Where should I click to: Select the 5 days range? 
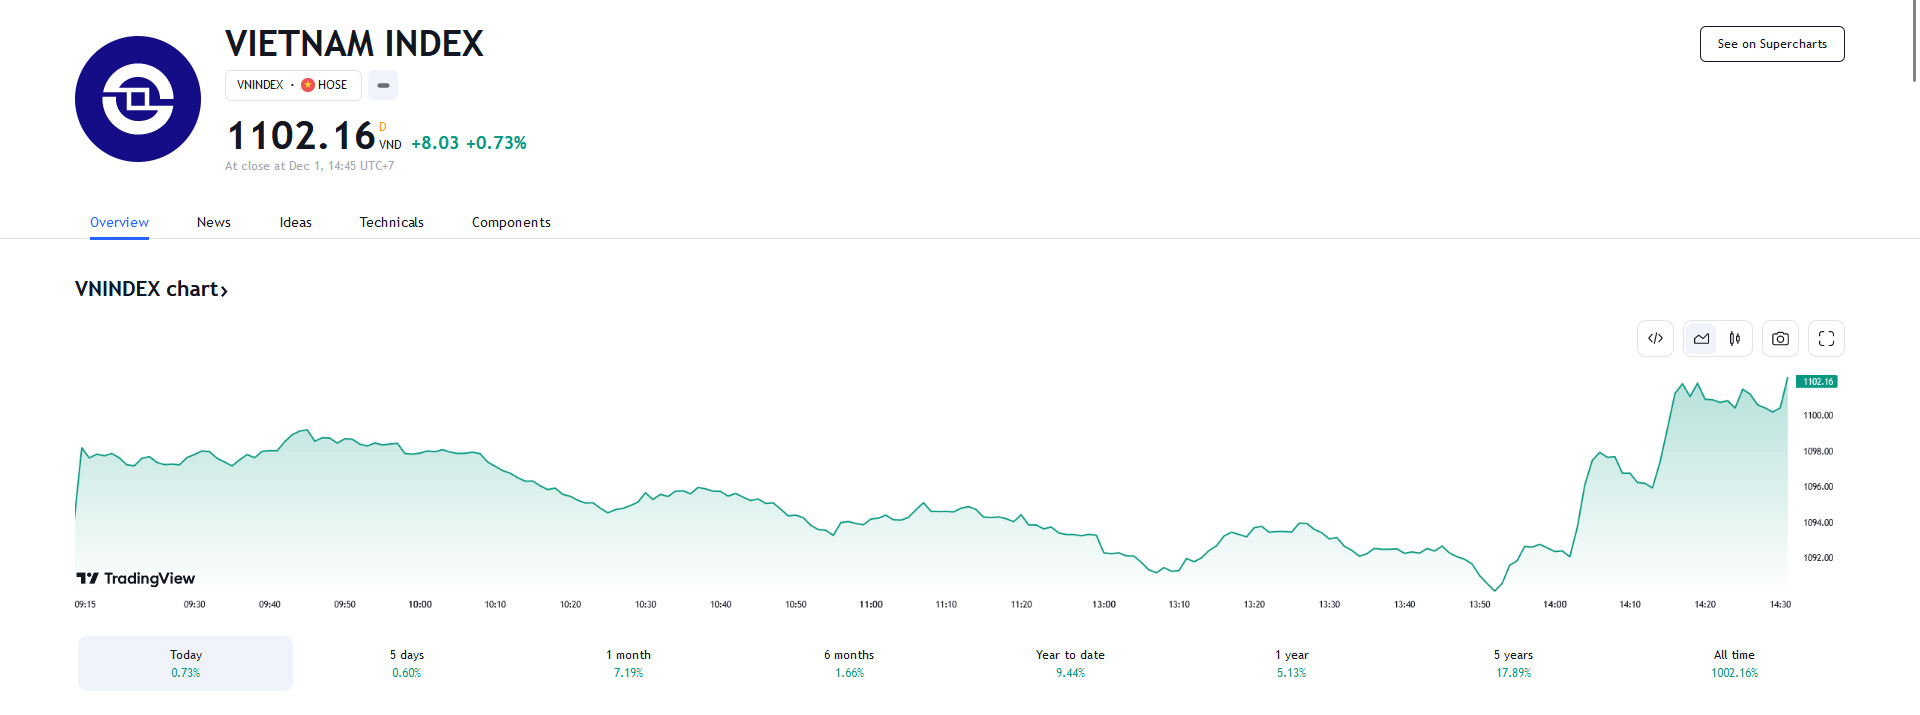click(407, 663)
